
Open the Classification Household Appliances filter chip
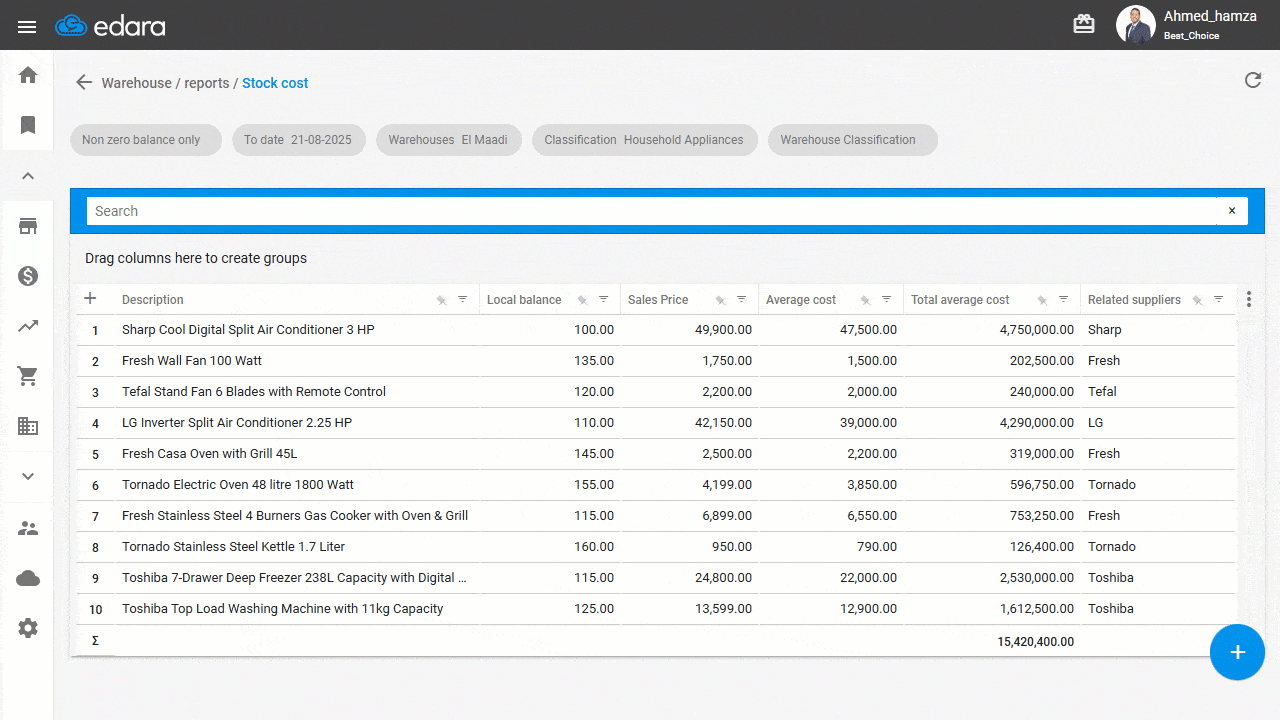click(644, 140)
